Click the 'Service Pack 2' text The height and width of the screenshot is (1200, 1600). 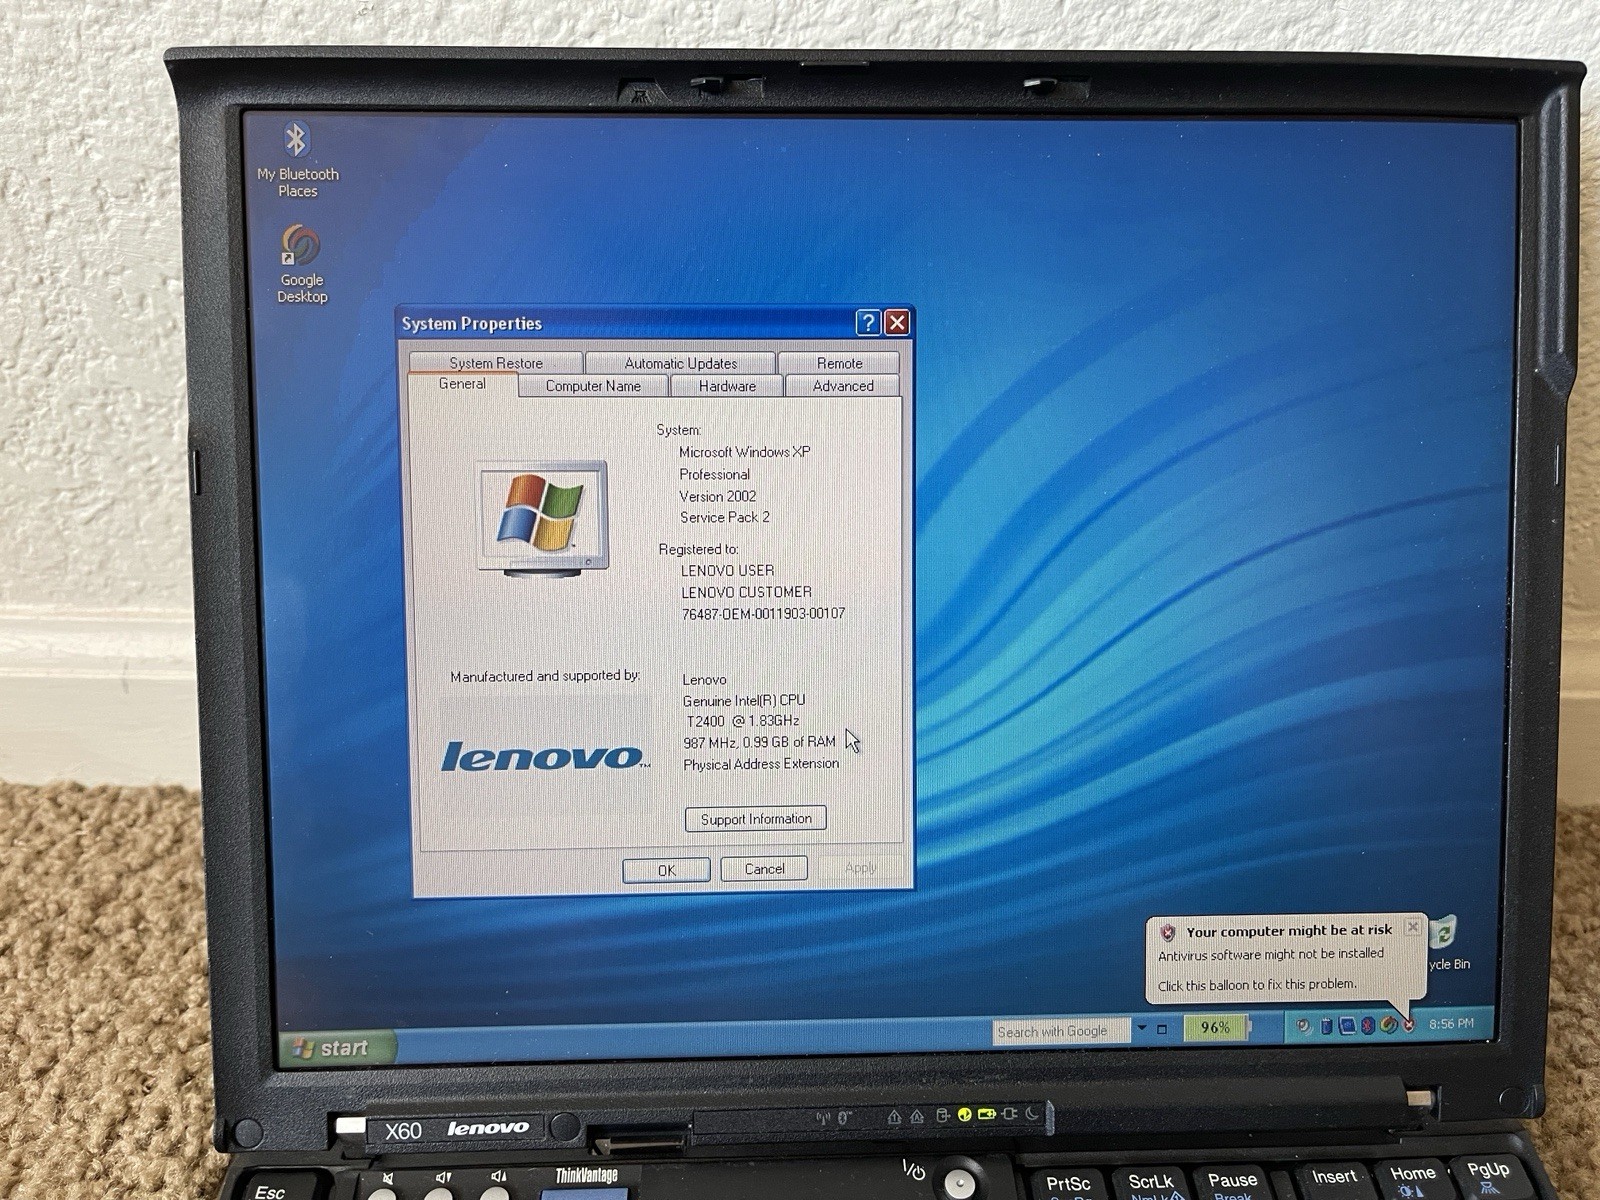coord(725,517)
